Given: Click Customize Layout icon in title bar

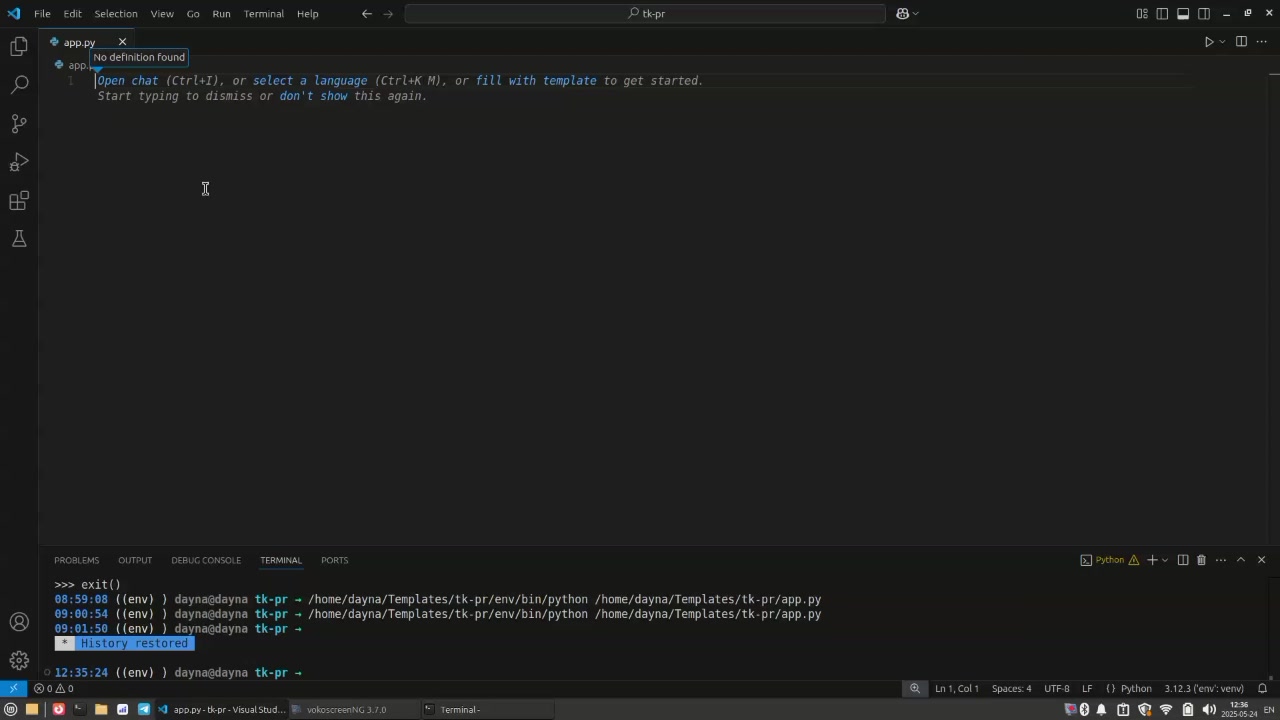Looking at the screenshot, I should coord(1142,14).
